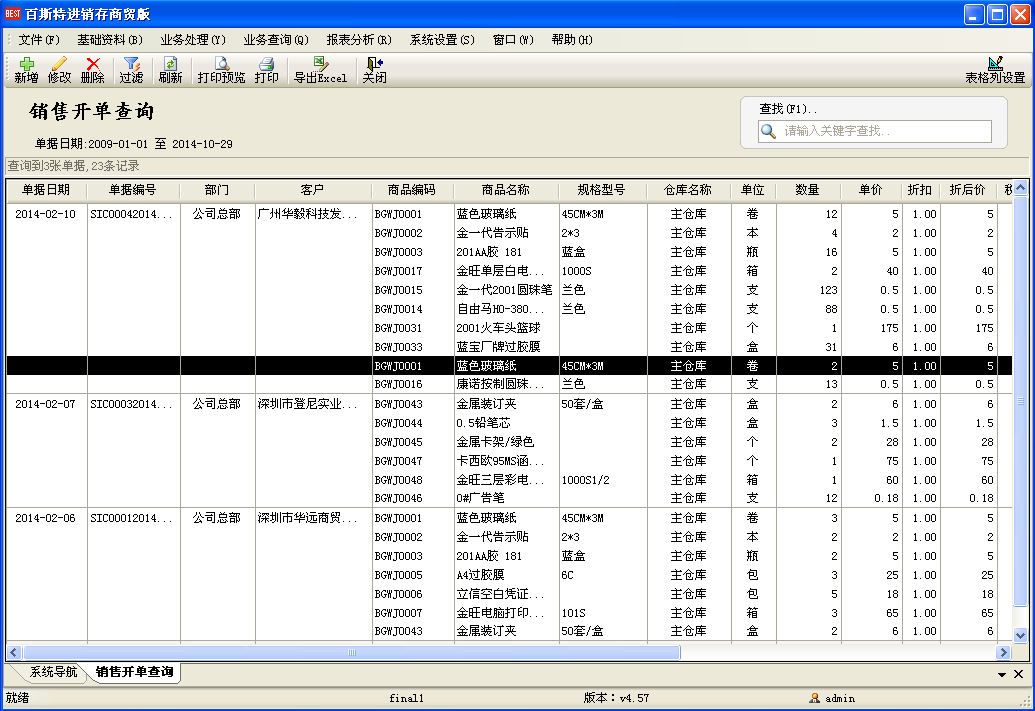
Task: Click the 关闭 (Close) door icon
Action: (x=374, y=70)
